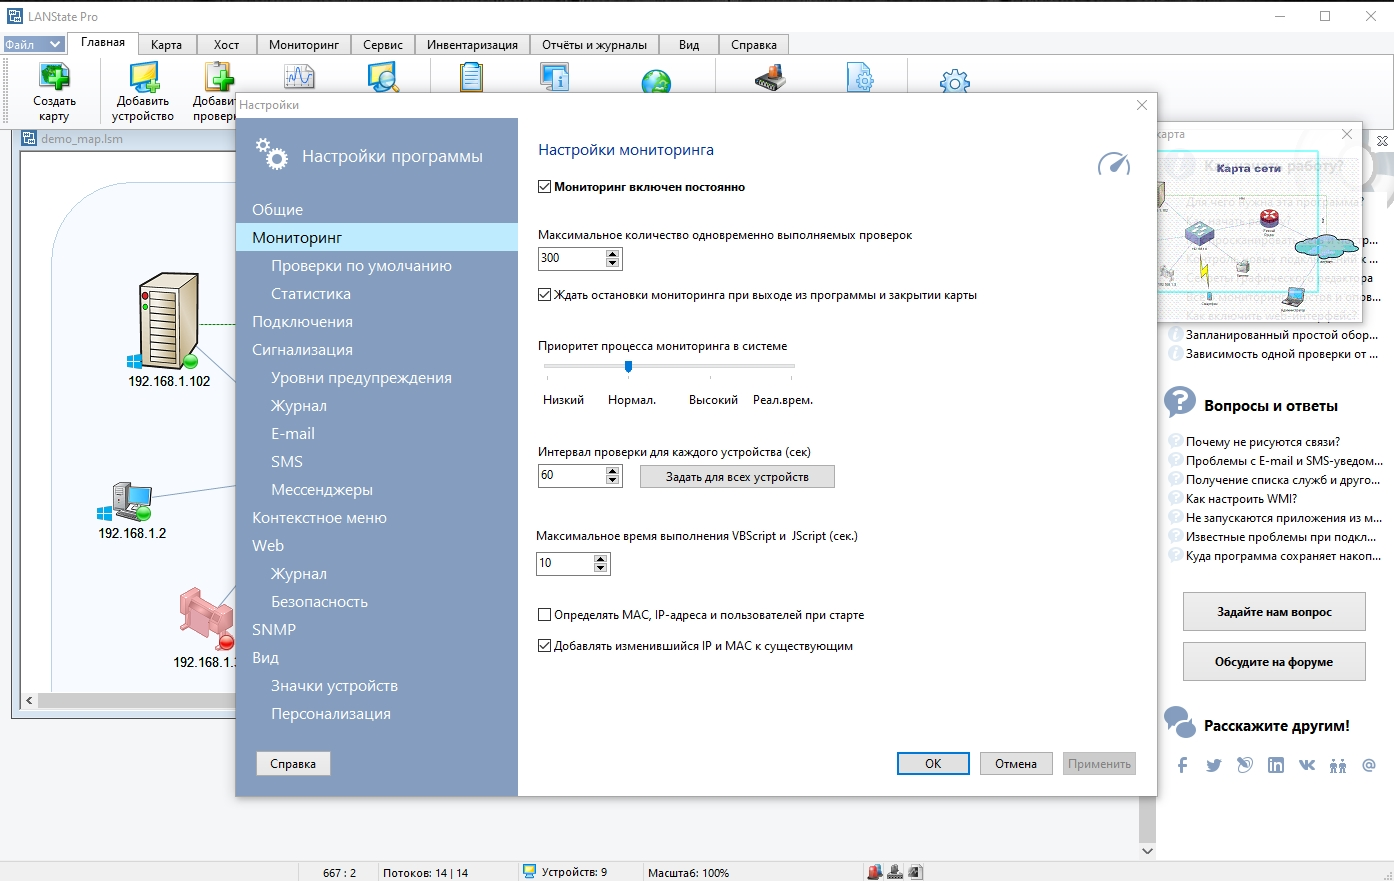The height and width of the screenshot is (881, 1394).
Task: Click the blue gear settings toolbar icon
Action: 955,82
